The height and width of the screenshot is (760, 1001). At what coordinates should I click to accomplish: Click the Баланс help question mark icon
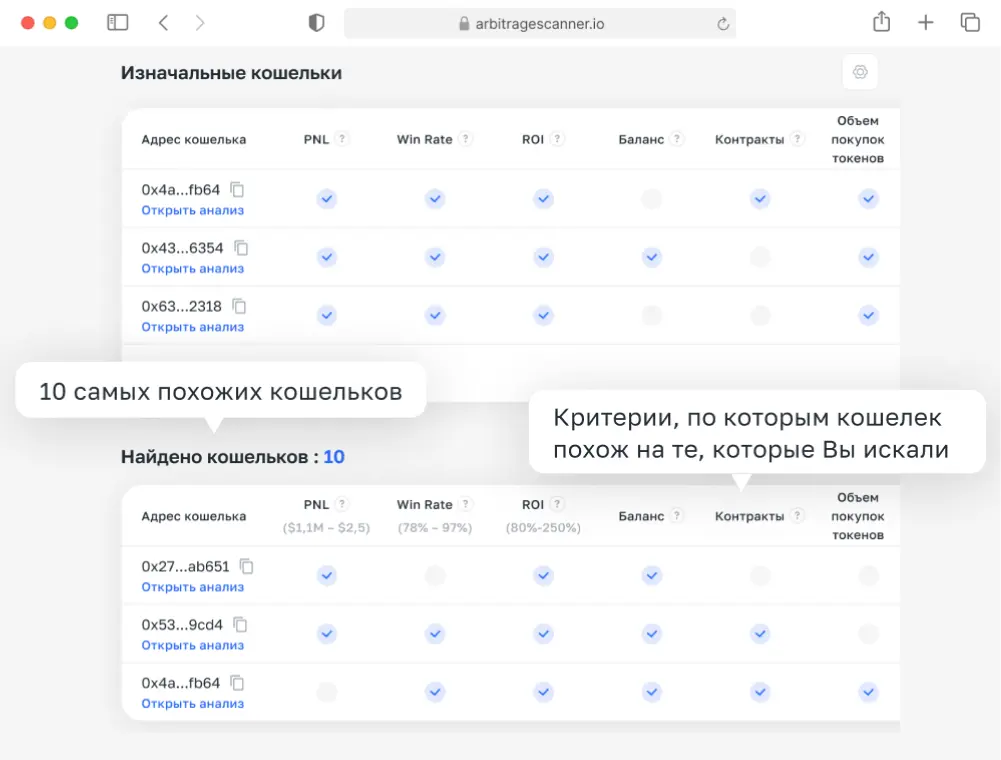[x=676, y=139]
